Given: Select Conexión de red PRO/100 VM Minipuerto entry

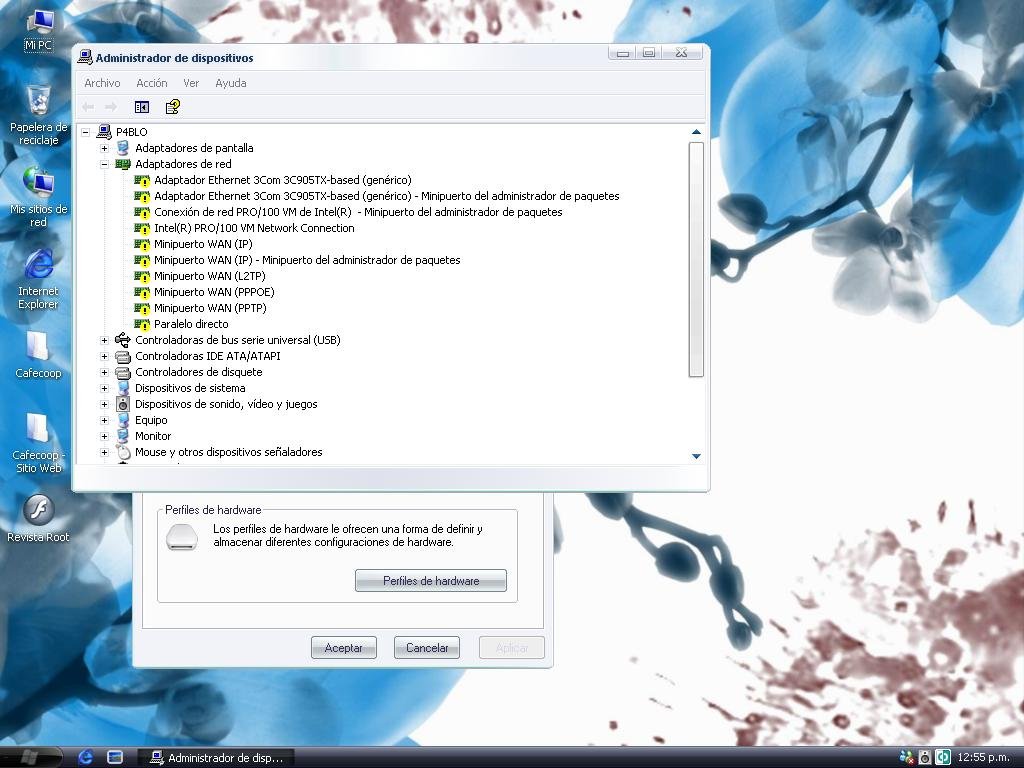Looking at the screenshot, I should point(358,212).
